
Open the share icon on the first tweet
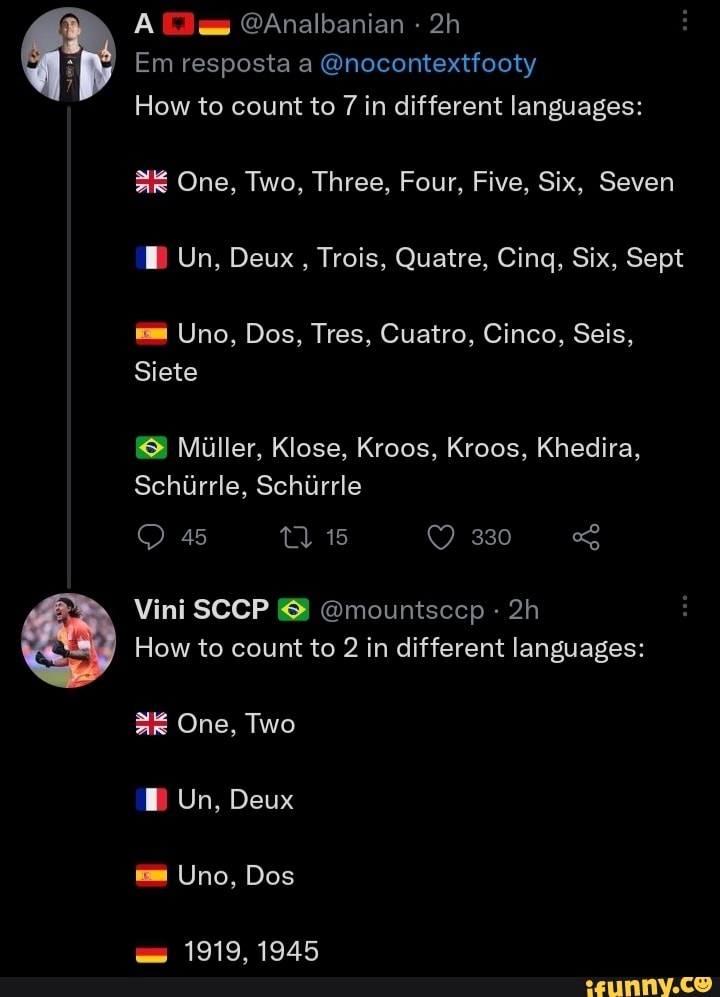[585, 536]
